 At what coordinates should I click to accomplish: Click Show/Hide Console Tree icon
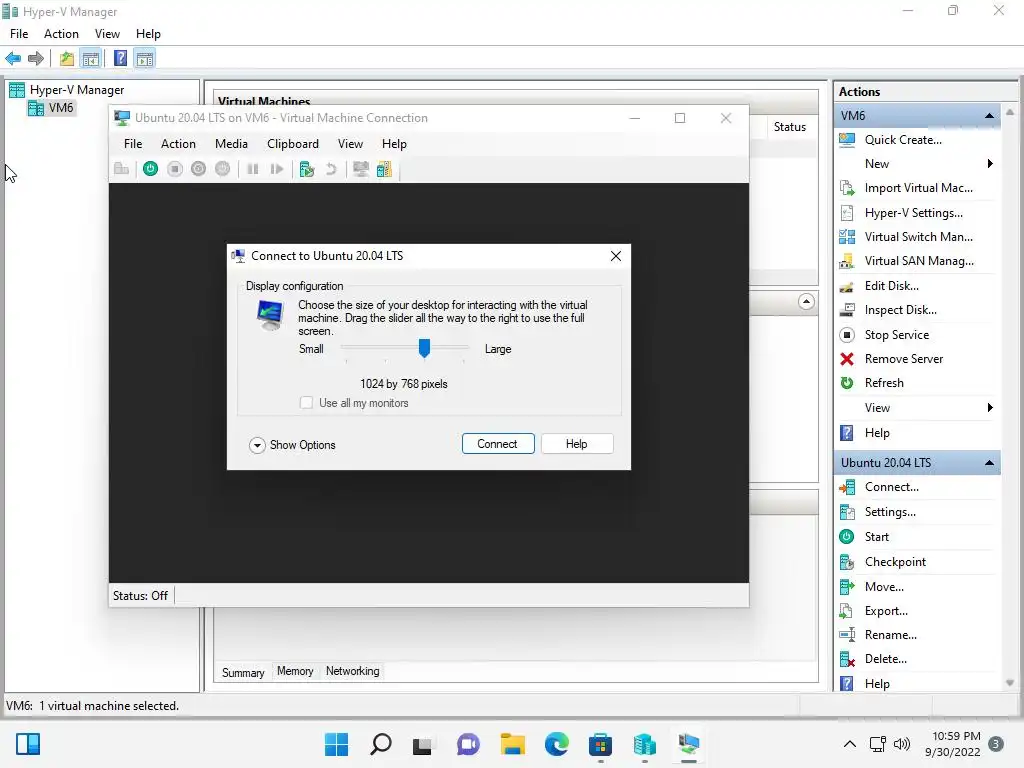tap(91, 59)
